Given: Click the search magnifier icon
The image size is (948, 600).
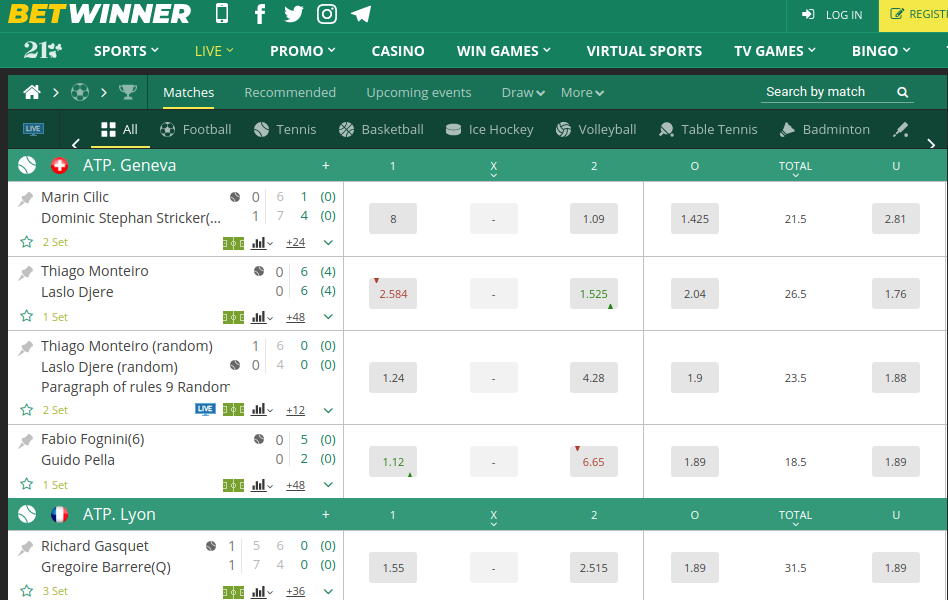Looking at the screenshot, I should [x=903, y=92].
